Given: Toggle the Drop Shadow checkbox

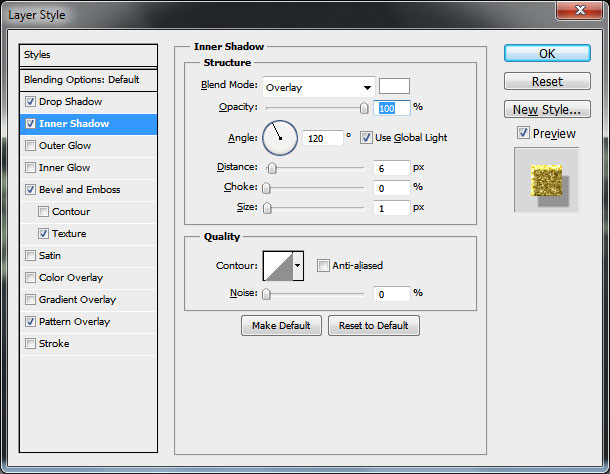Looking at the screenshot, I should tap(30, 102).
